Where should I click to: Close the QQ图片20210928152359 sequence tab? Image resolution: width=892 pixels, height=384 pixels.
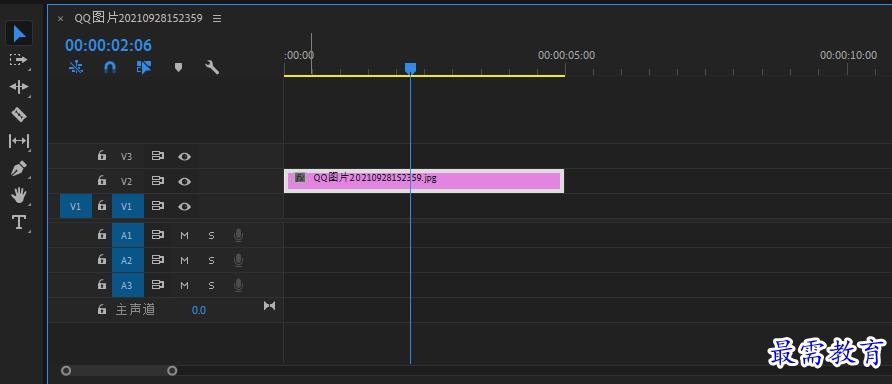60,19
